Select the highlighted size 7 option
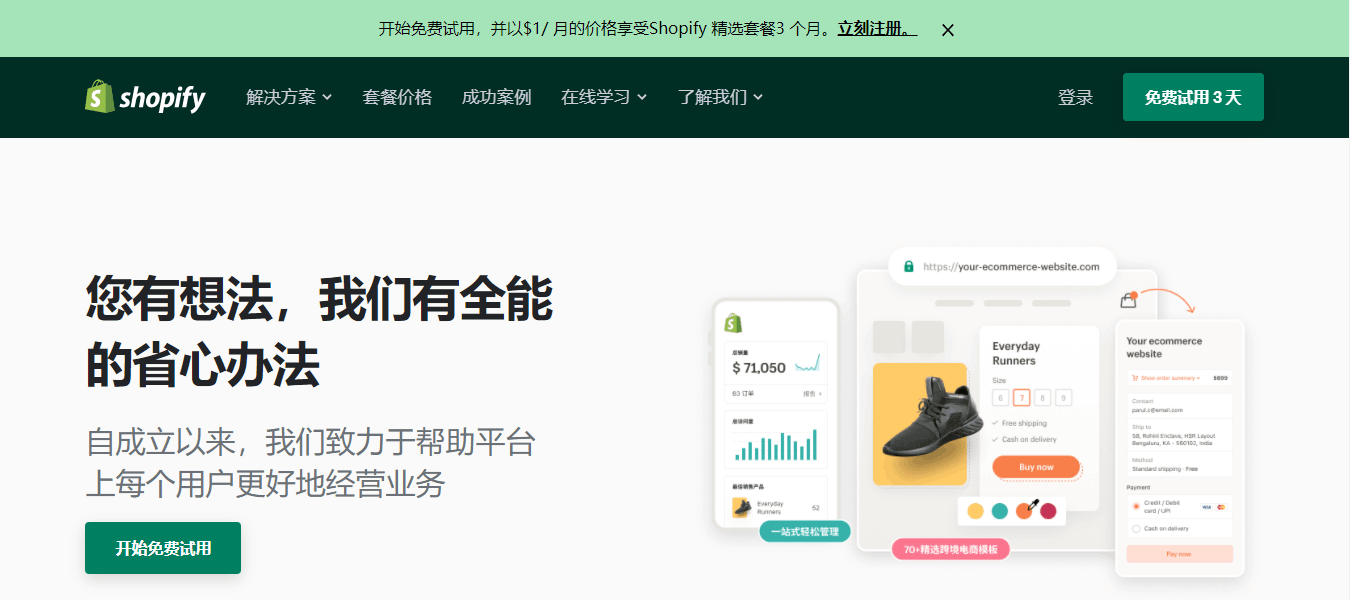Image resolution: width=1350 pixels, height=600 pixels. 1021,398
